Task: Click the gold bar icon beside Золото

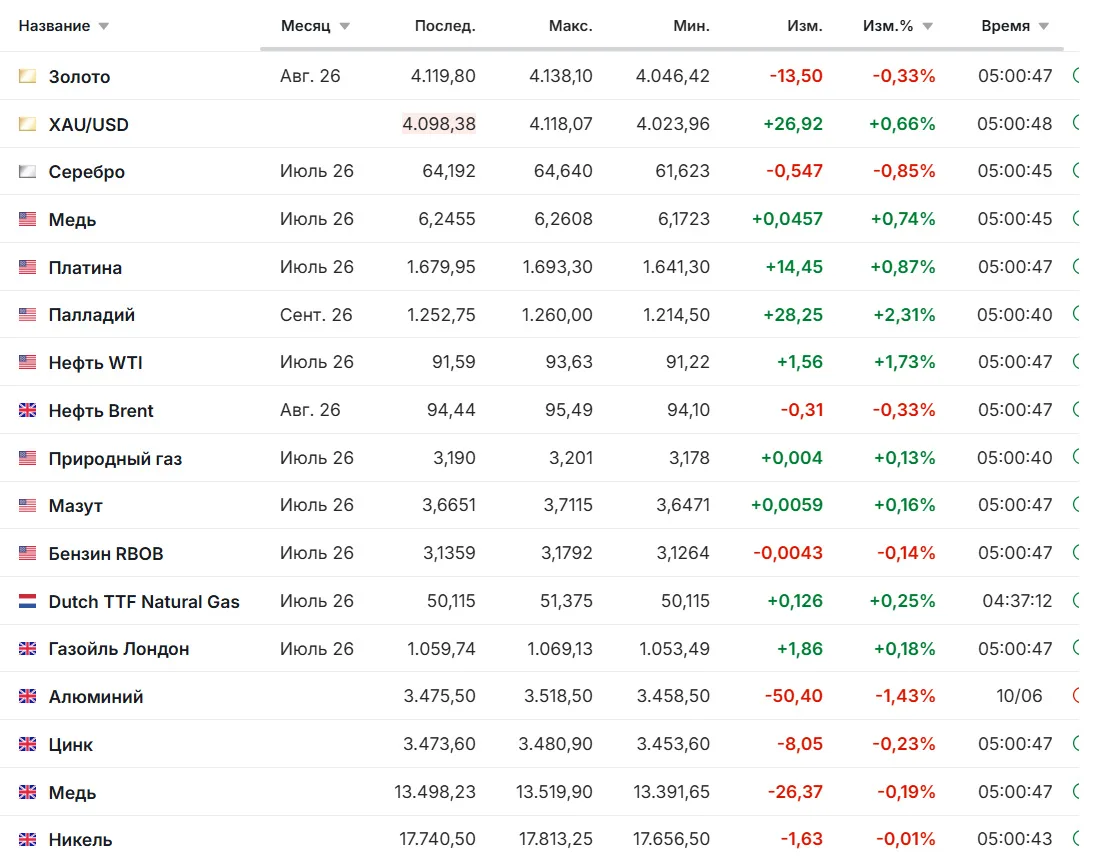Action: point(27,76)
